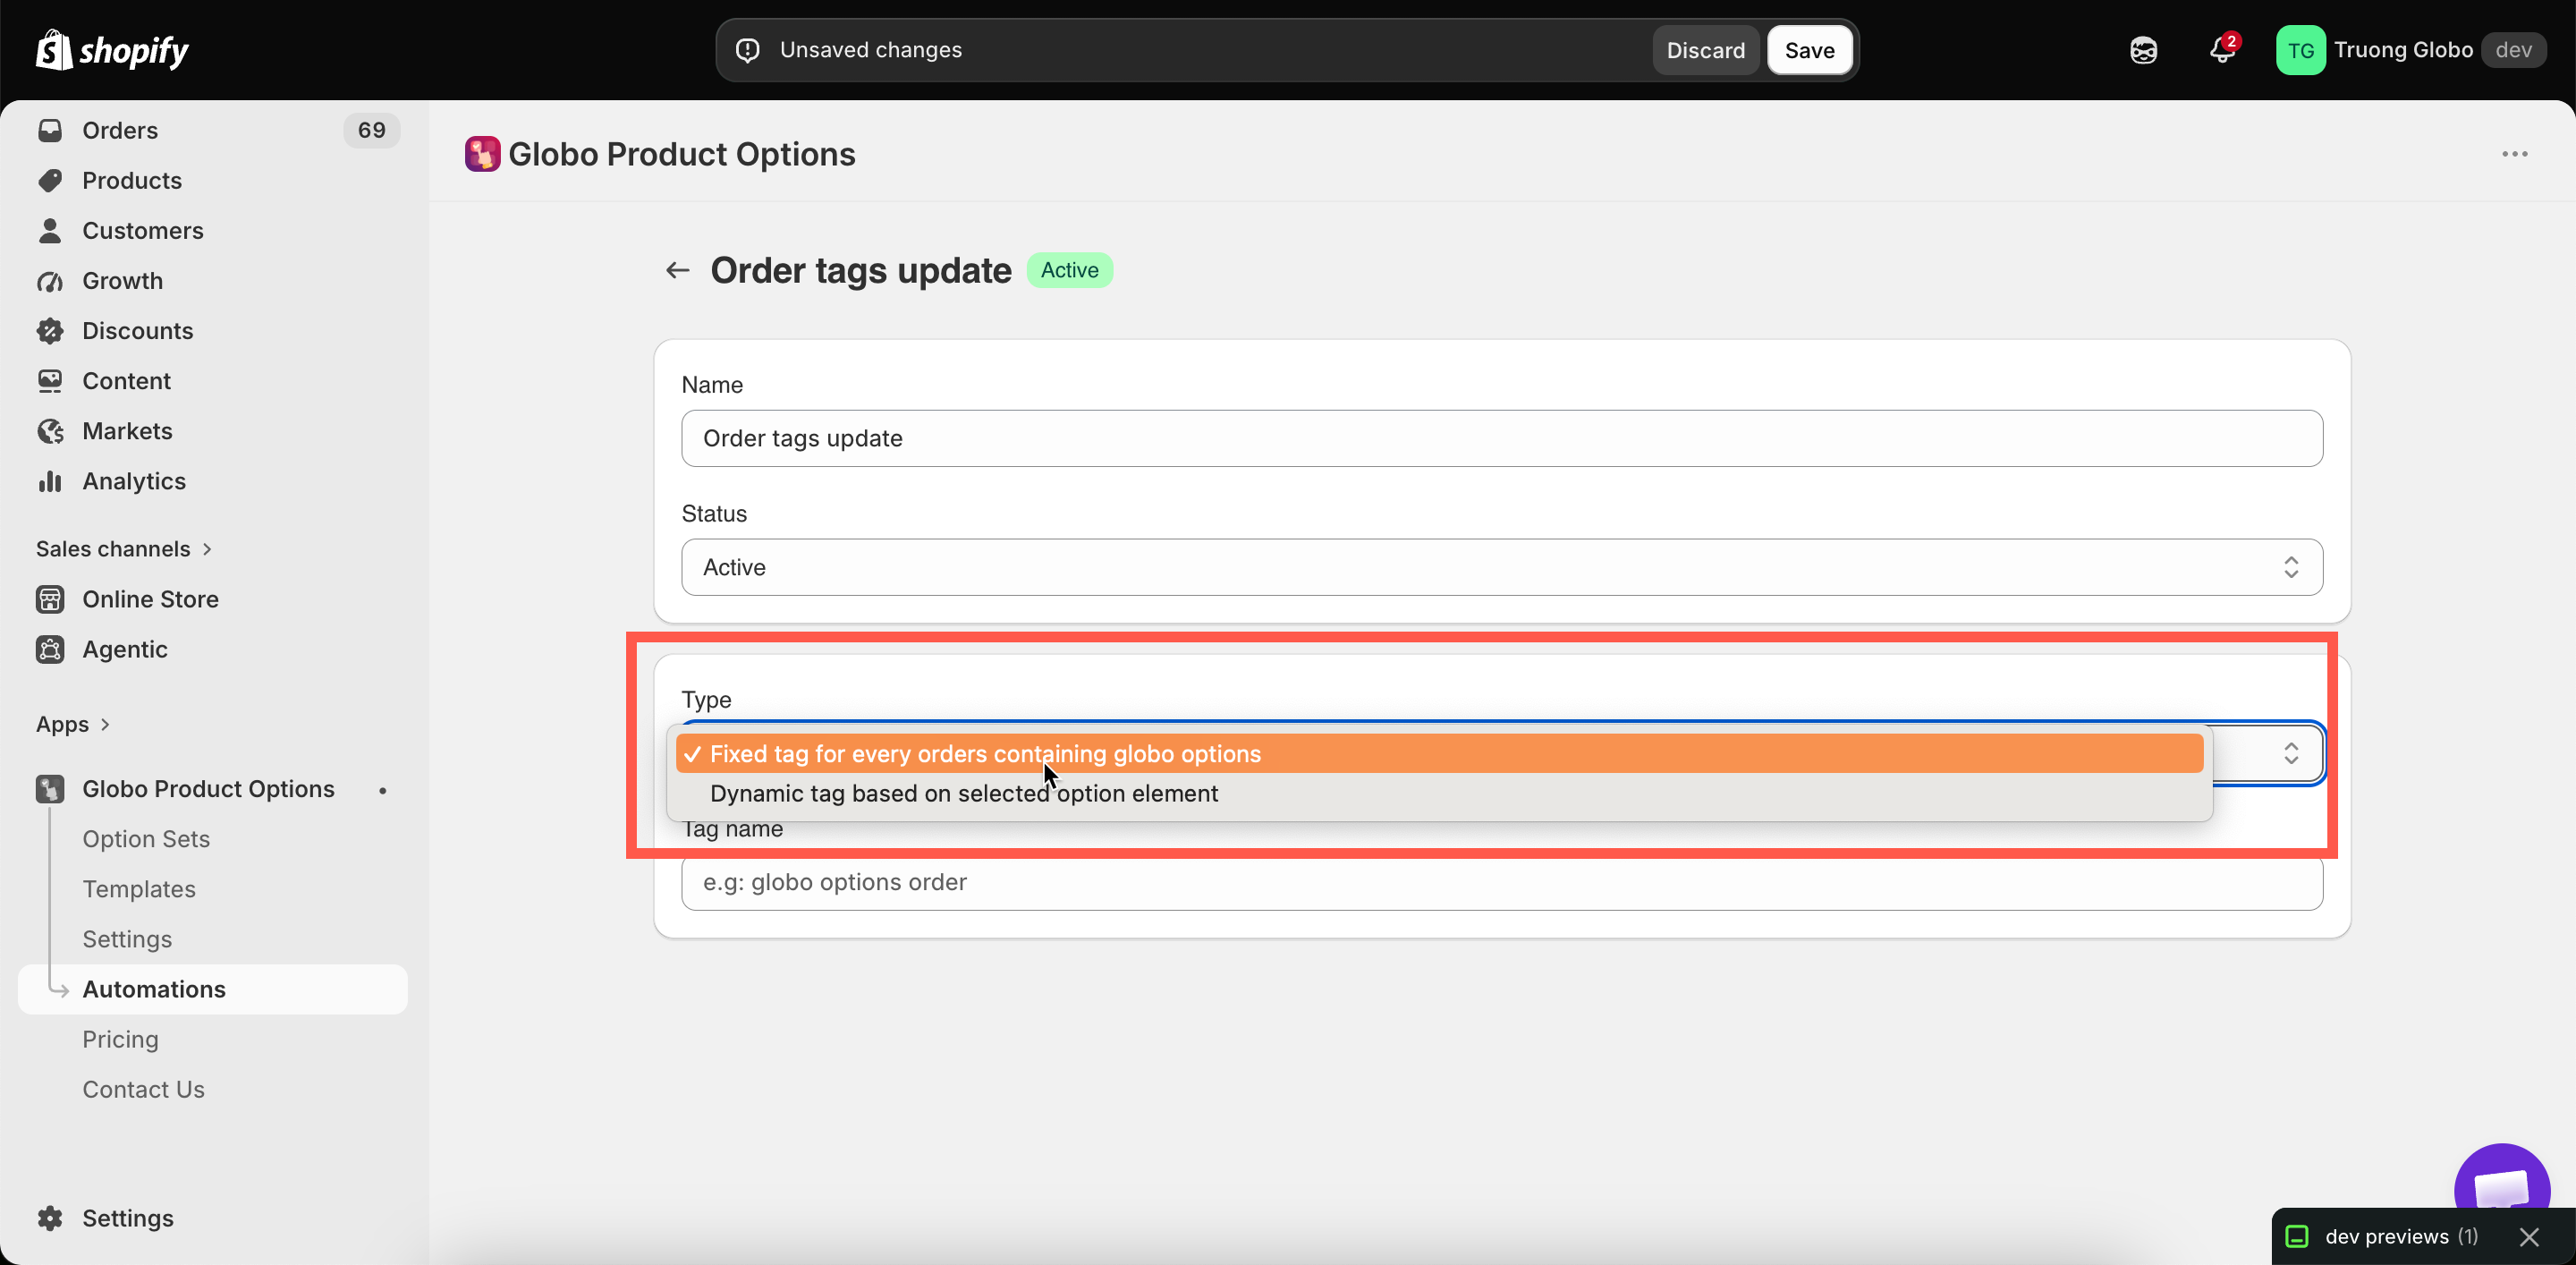Click the Online Store storefront icon
2576x1265 pixels.
click(50, 599)
